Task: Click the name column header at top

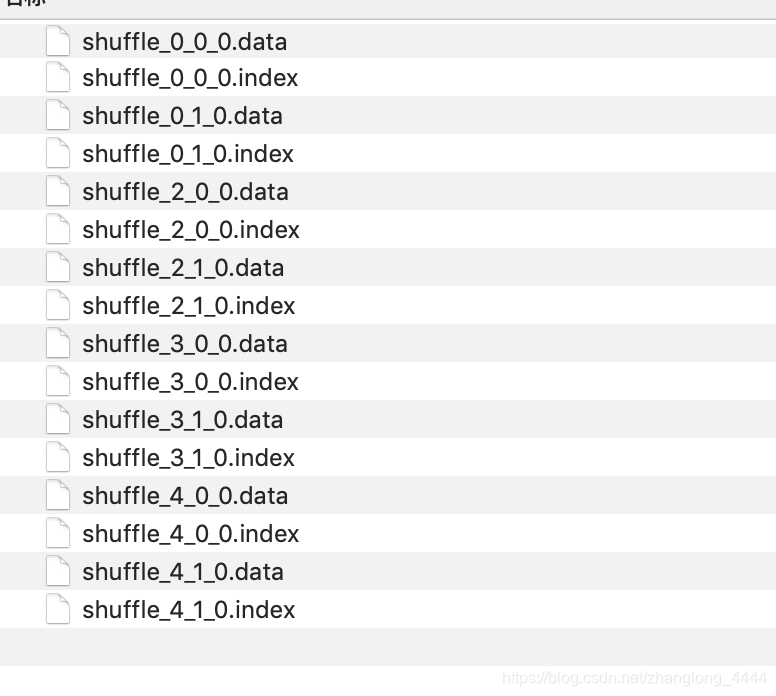Action: coord(26,2)
